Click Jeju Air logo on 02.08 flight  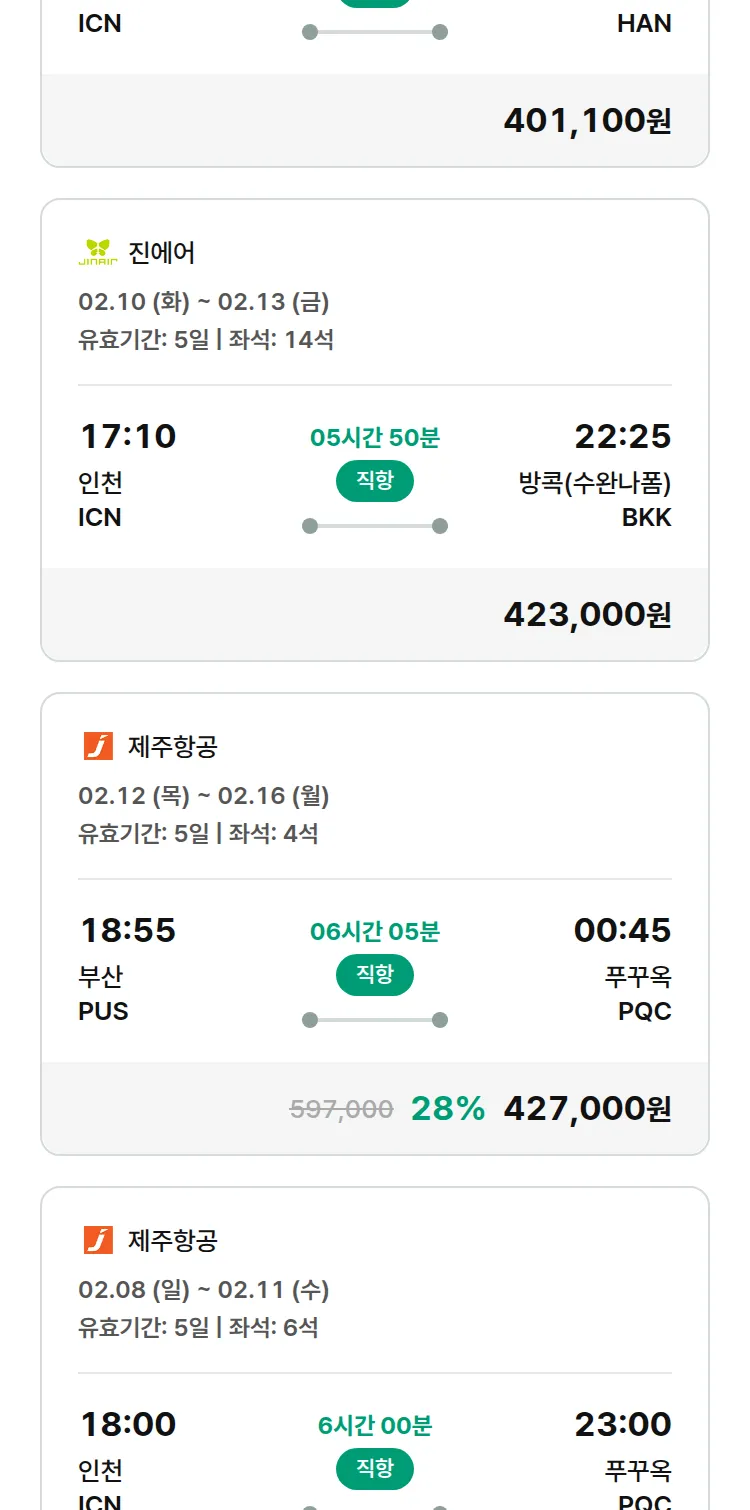[98, 1240]
